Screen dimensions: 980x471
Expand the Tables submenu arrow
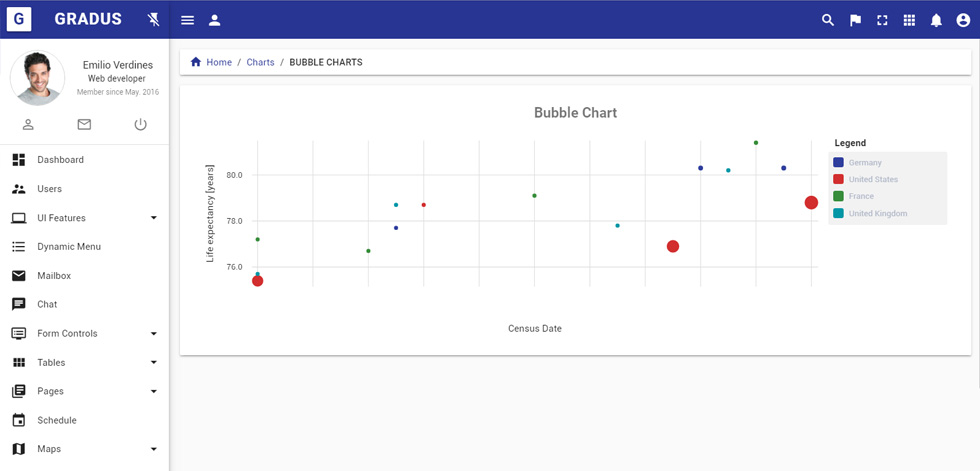tap(154, 362)
